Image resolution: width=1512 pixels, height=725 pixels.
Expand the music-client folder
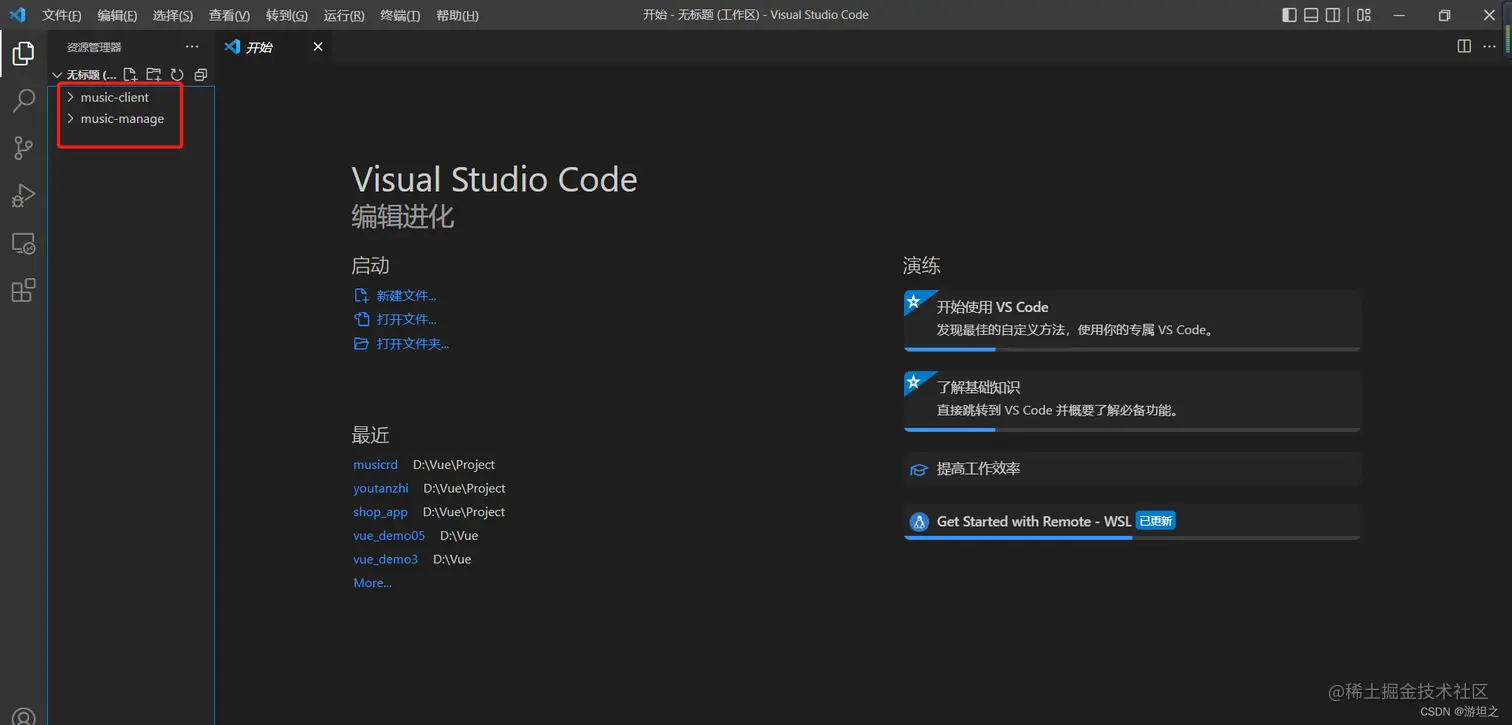coord(131,97)
